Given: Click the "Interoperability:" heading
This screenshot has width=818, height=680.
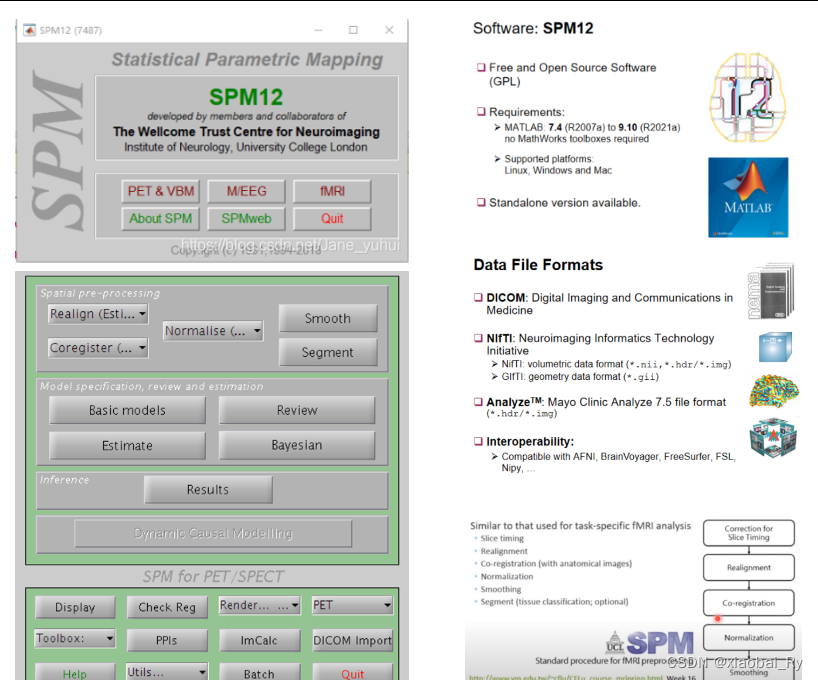Looking at the screenshot, I should click(x=530, y=442).
